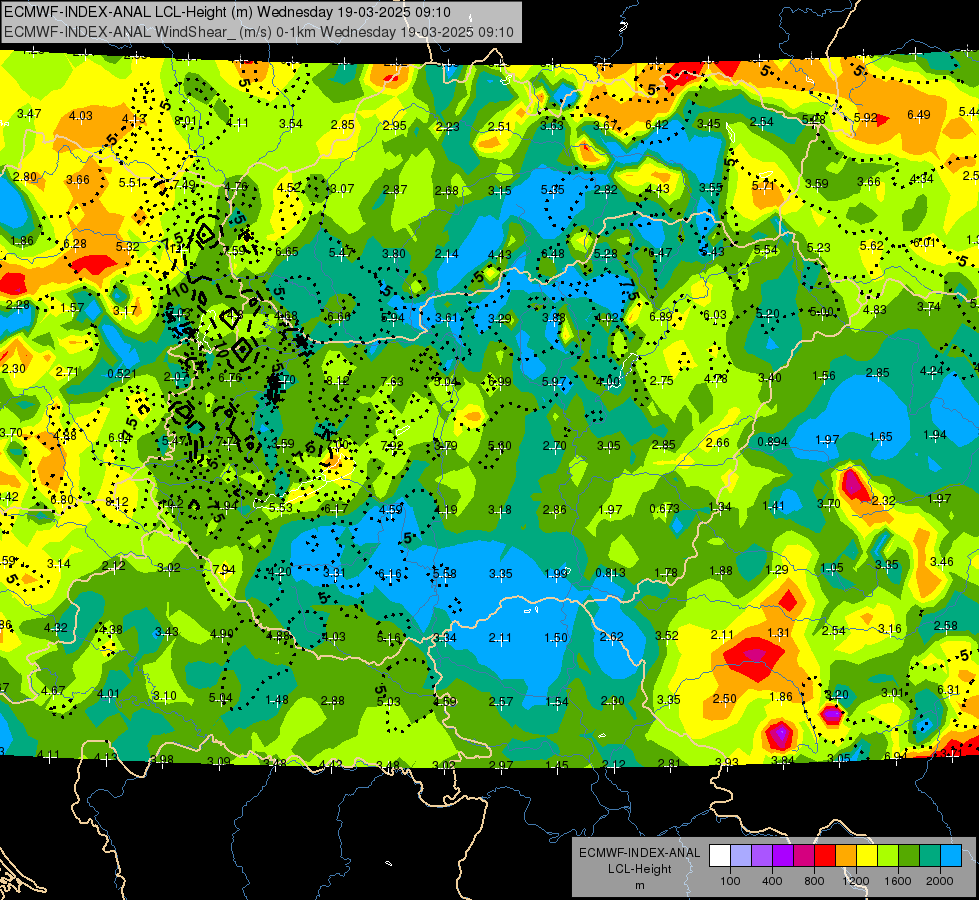The image size is (979, 900).
Task: Click wind shear value 6.89
Action: pyautogui.click(x=661, y=317)
